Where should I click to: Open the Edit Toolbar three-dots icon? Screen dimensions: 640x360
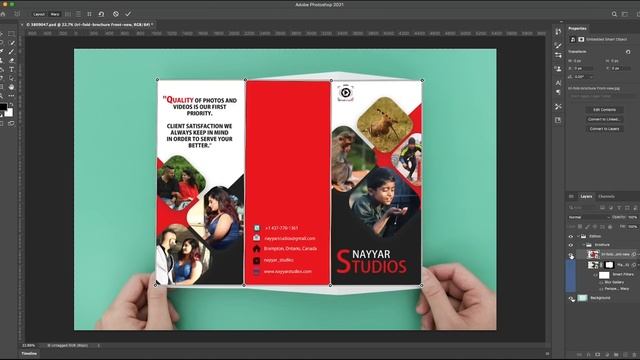pyautogui.click(x=11, y=96)
